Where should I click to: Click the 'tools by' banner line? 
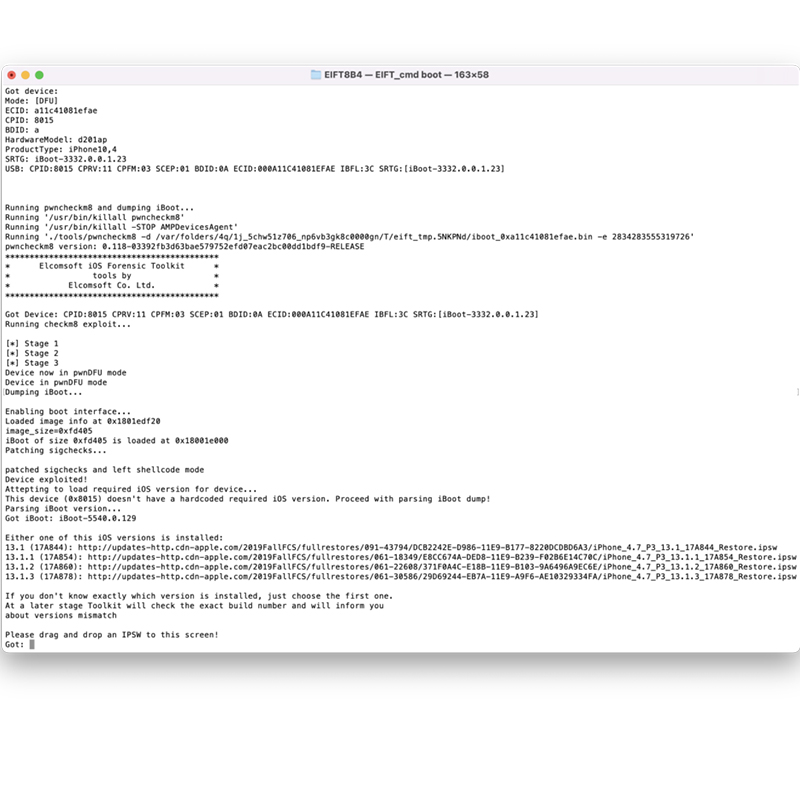click(x=112, y=276)
